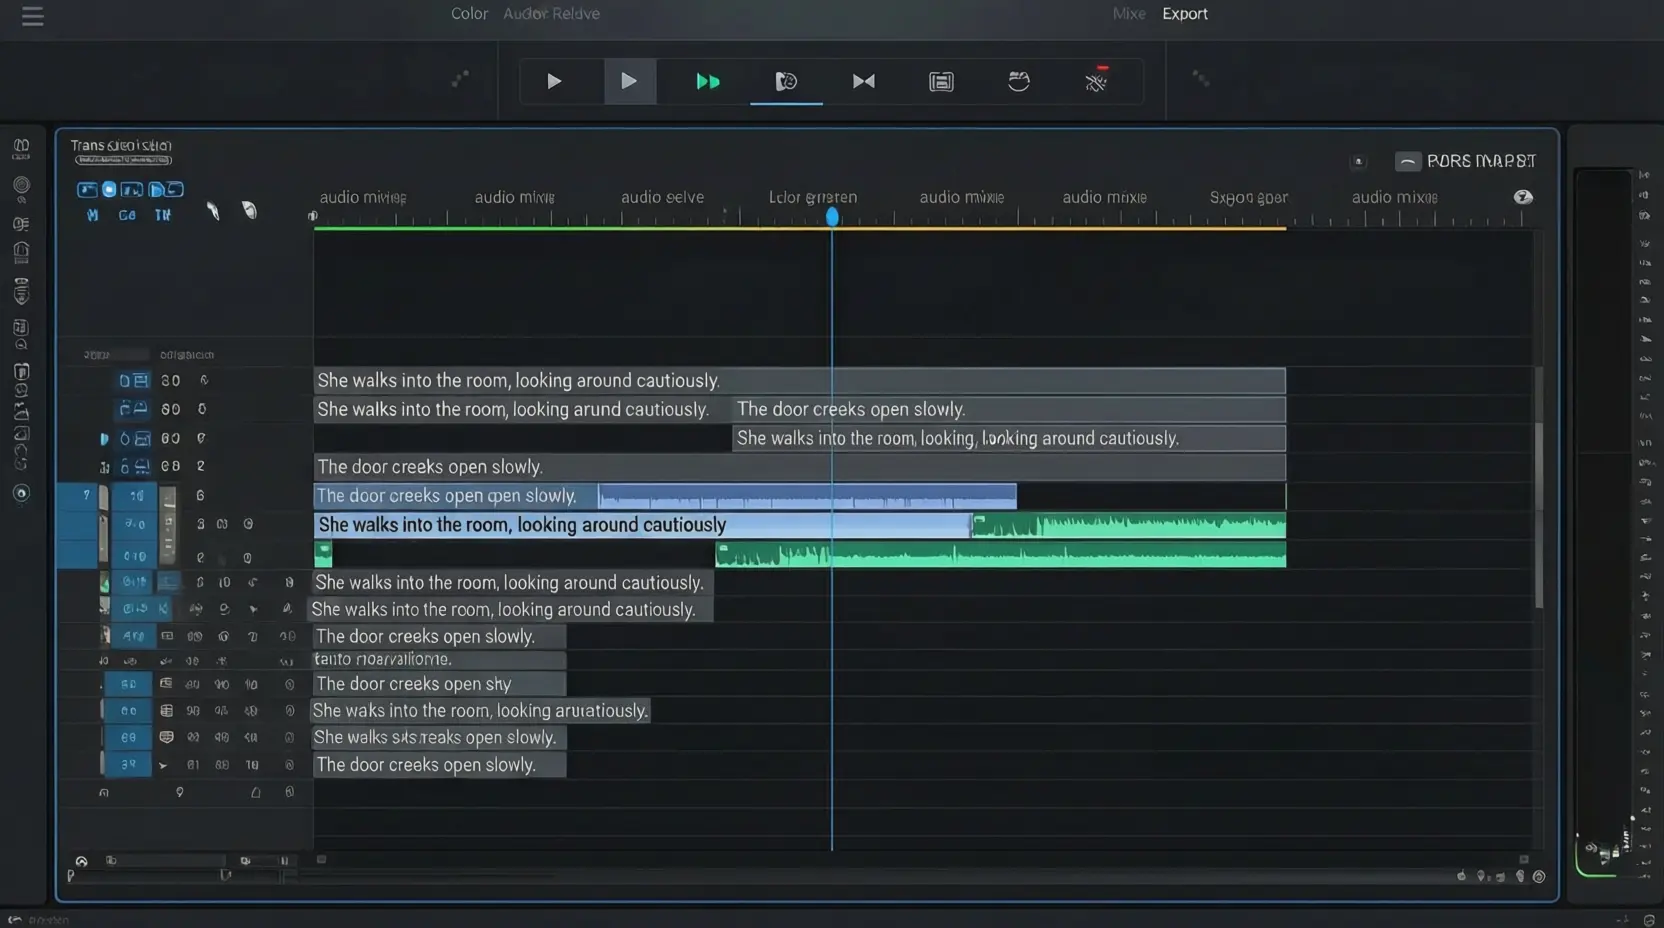Select the pen tool in track header
The image size is (1664, 928).
[213, 211]
